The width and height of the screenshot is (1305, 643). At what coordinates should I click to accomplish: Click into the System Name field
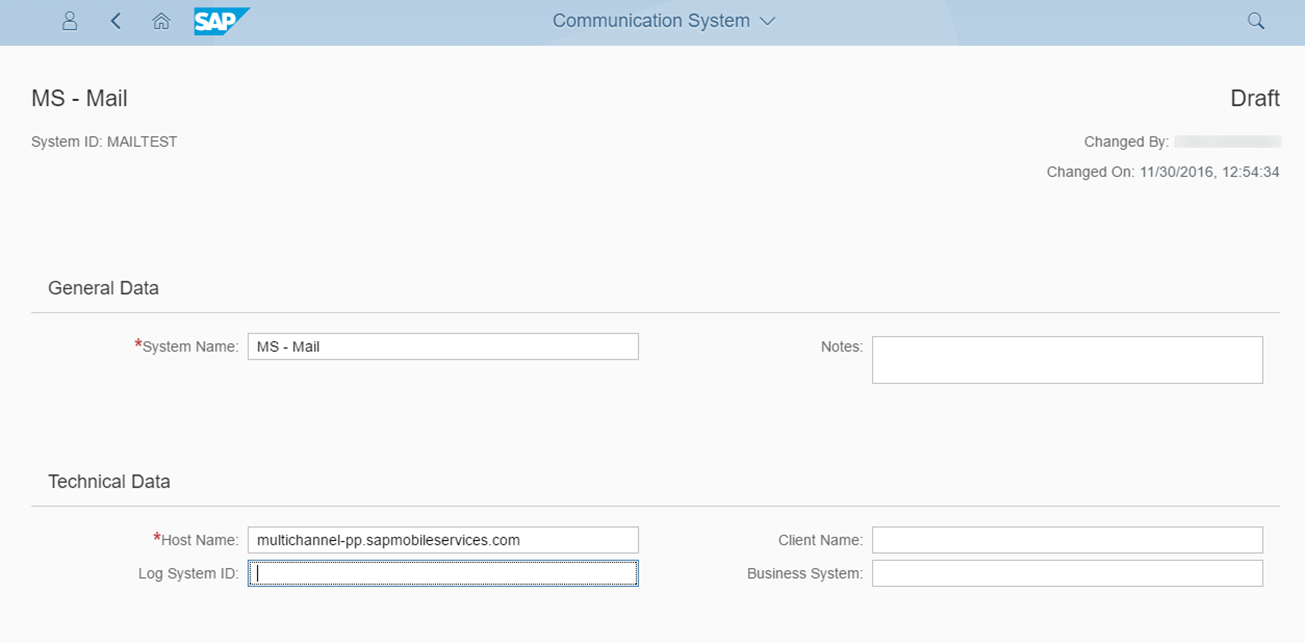[x=442, y=347]
